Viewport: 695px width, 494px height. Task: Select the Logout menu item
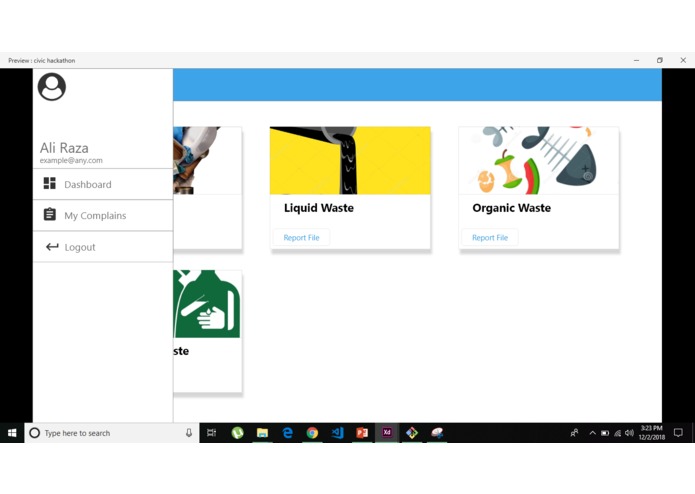pos(103,247)
